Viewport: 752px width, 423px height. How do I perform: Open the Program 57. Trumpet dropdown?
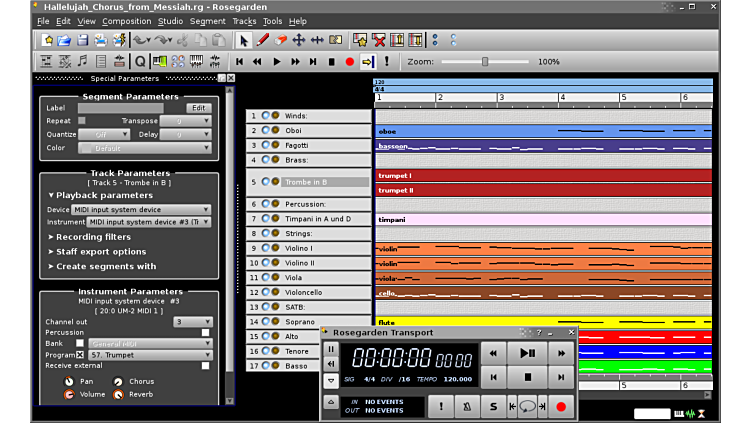(x=150, y=354)
